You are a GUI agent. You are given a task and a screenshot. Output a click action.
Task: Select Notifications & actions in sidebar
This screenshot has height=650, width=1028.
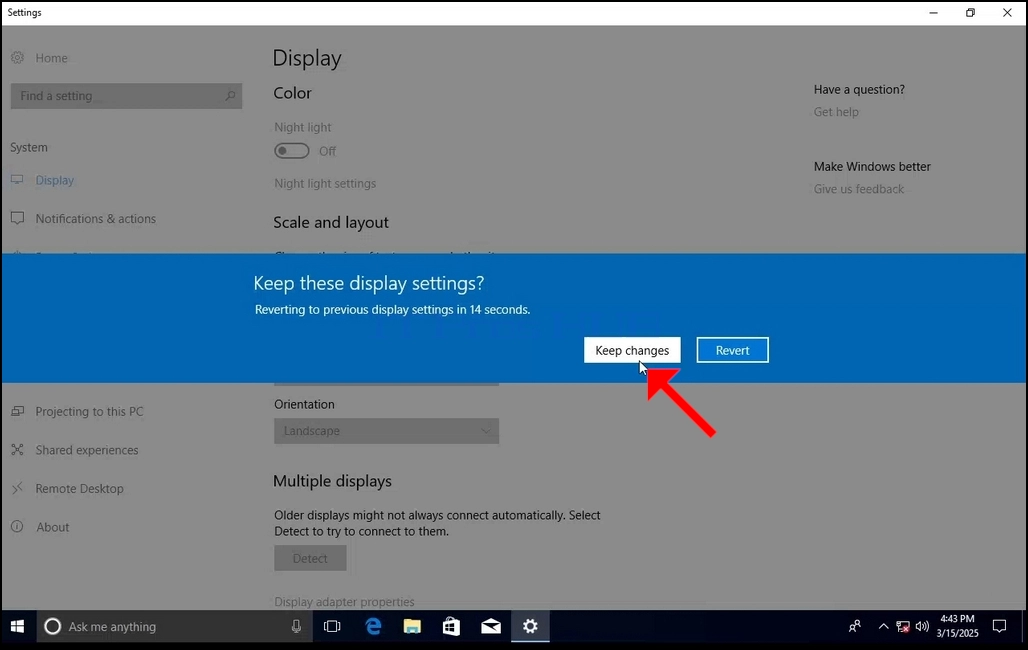[95, 218]
